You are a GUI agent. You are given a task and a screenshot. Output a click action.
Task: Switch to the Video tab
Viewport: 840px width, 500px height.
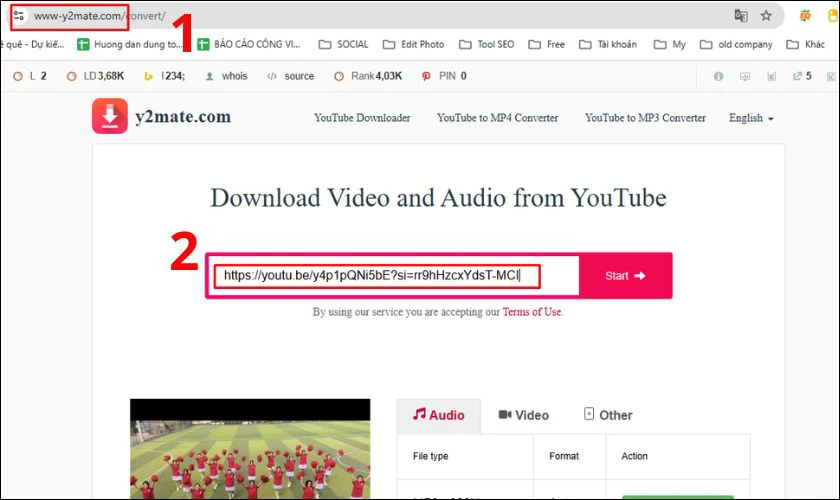click(523, 415)
